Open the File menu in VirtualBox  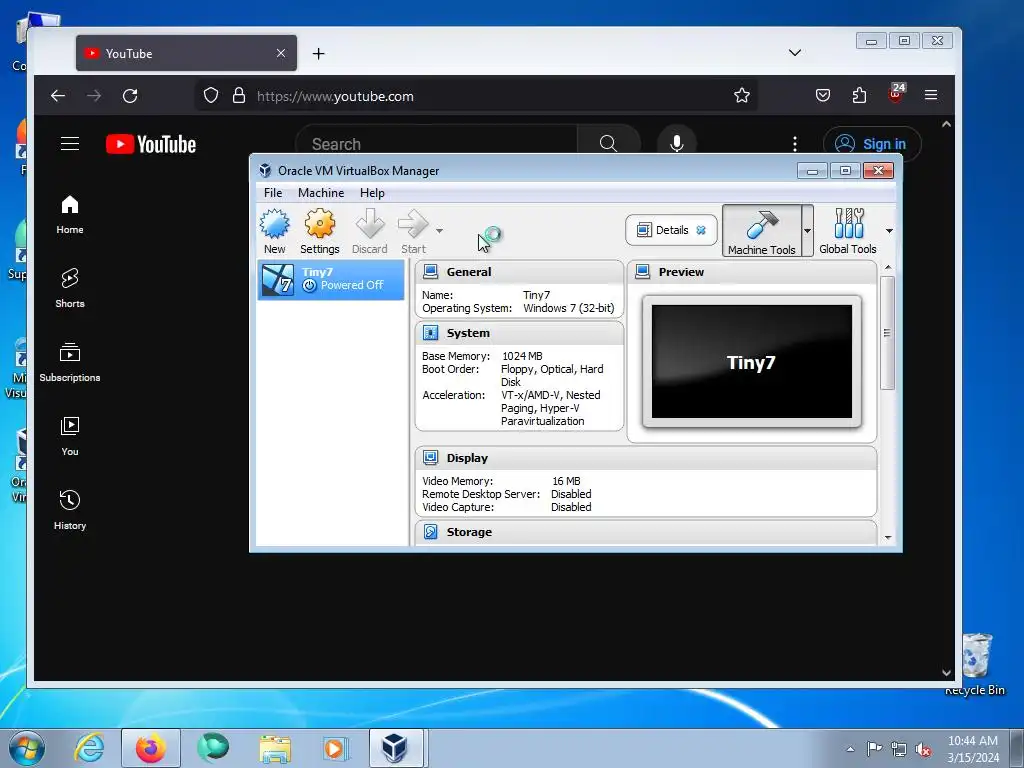273,193
